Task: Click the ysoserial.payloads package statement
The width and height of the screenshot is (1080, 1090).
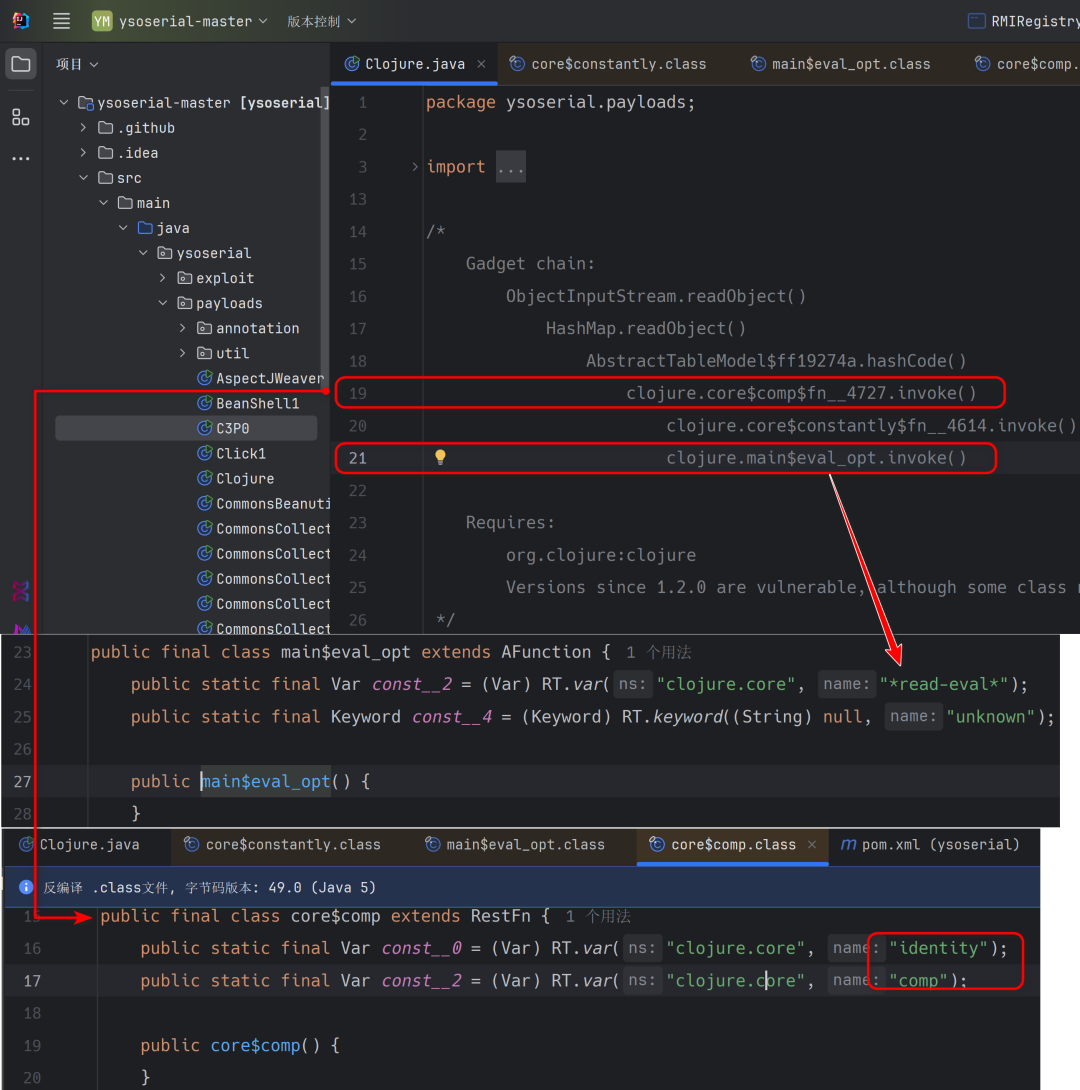Action: pyautogui.click(x=560, y=102)
